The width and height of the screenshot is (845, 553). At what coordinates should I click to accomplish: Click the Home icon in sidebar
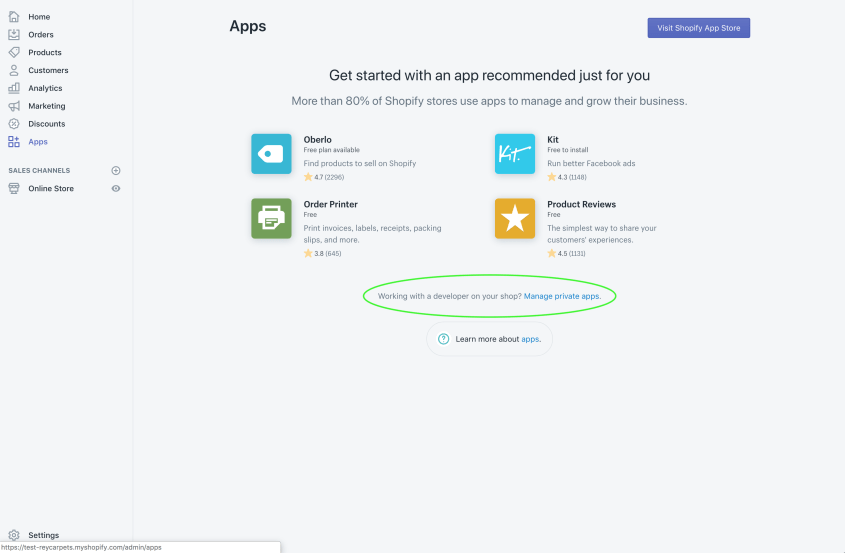tap(14, 17)
